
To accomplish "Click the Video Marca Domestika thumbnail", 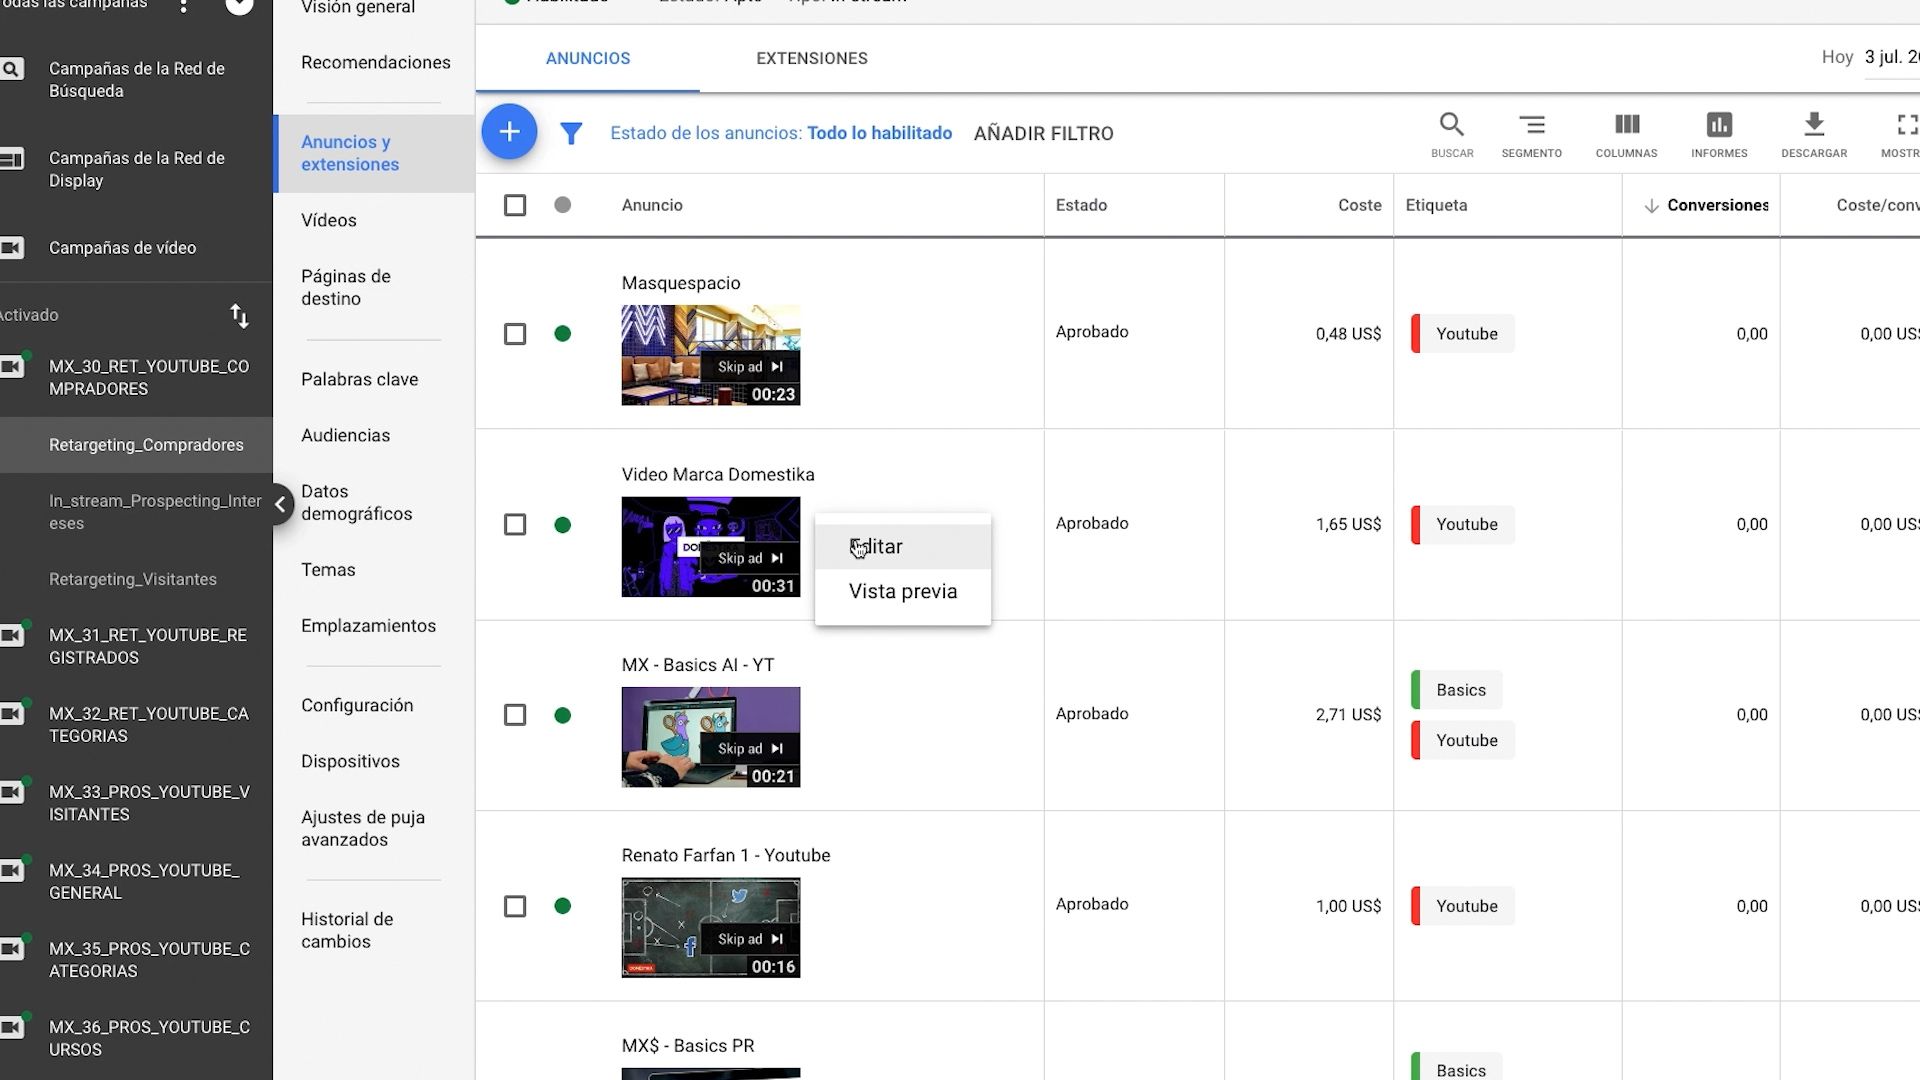I will [711, 547].
